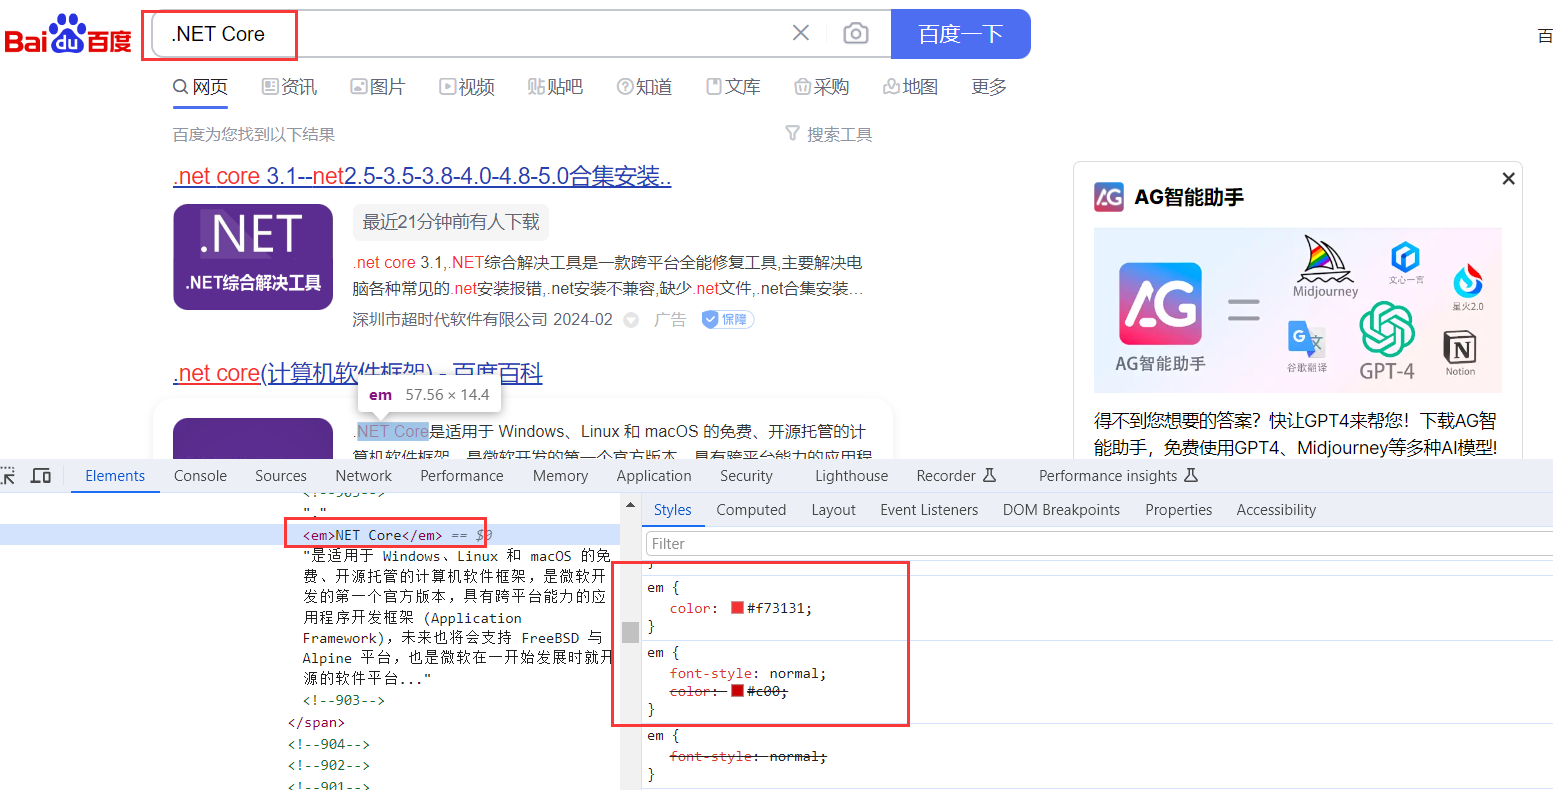Click the AG智能助手 logo icon
Viewport: 1553px width, 790px height.
coord(1108,197)
